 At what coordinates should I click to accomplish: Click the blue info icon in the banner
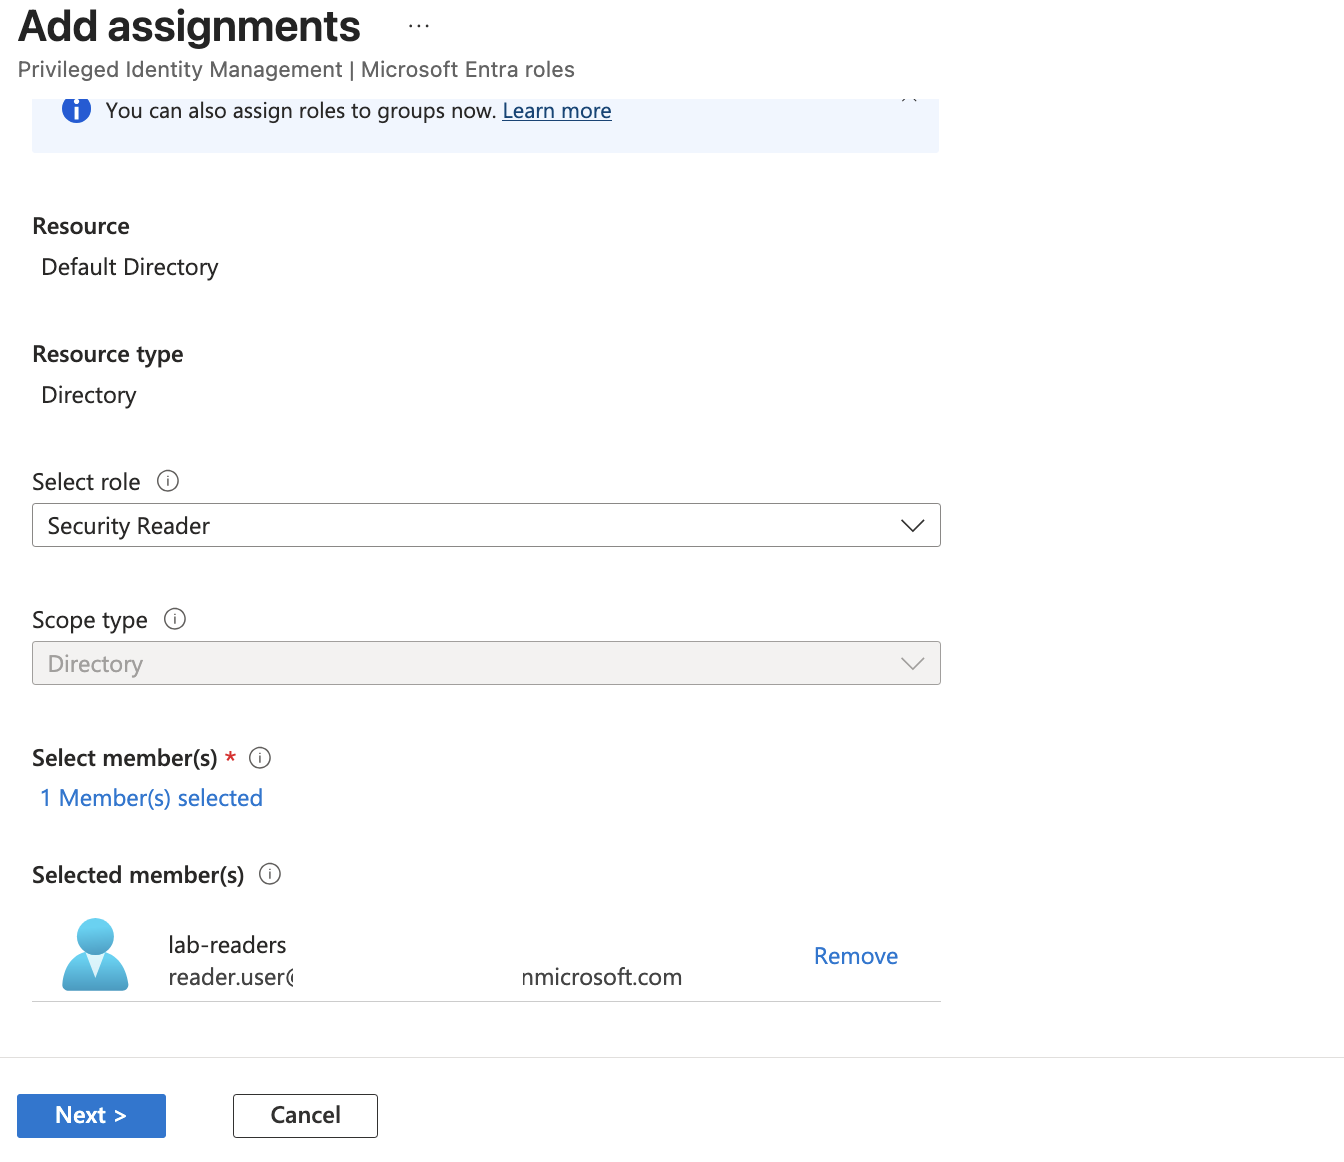tap(76, 110)
